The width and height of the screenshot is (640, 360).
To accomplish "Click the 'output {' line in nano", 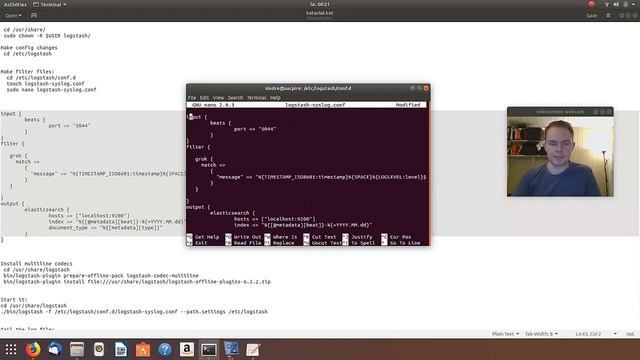I will click(198, 207).
